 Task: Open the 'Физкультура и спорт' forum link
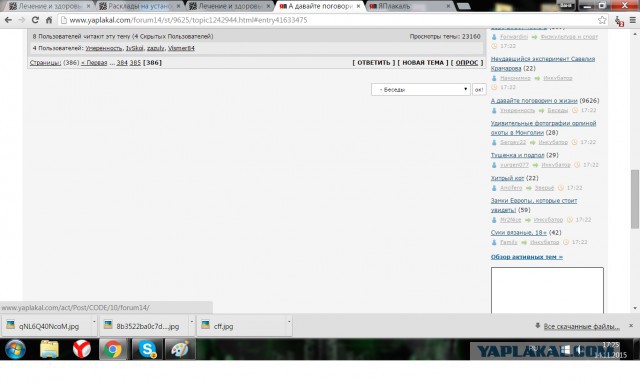[x=569, y=37]
